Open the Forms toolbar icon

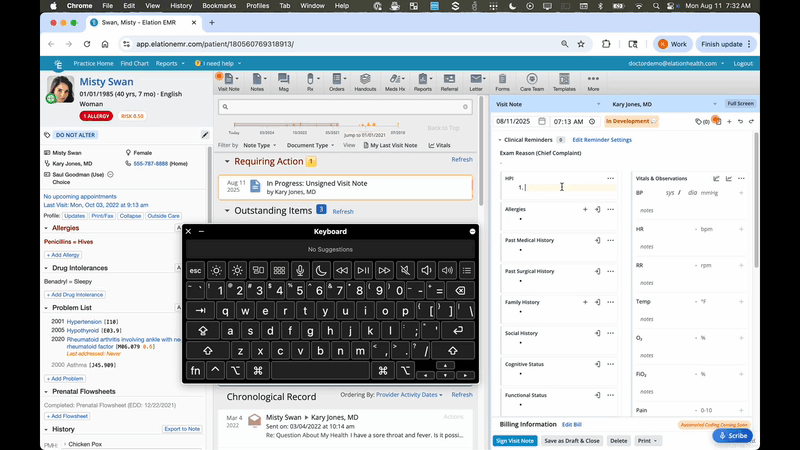(x=503, y=82)
